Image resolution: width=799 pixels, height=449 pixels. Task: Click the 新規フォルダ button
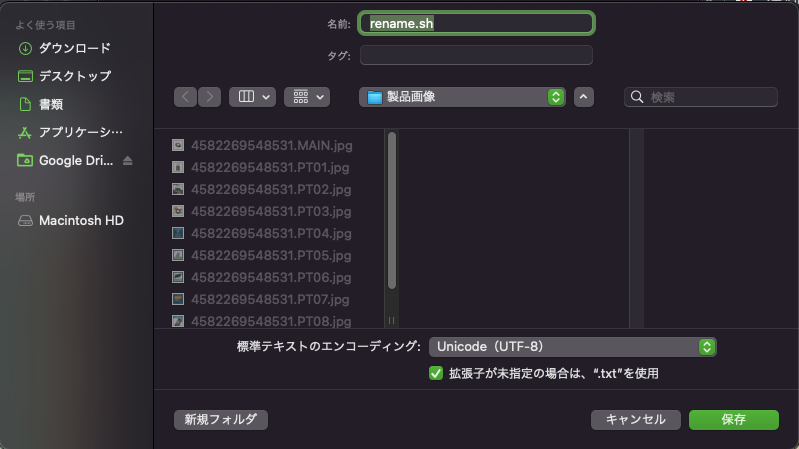[221, 419]
